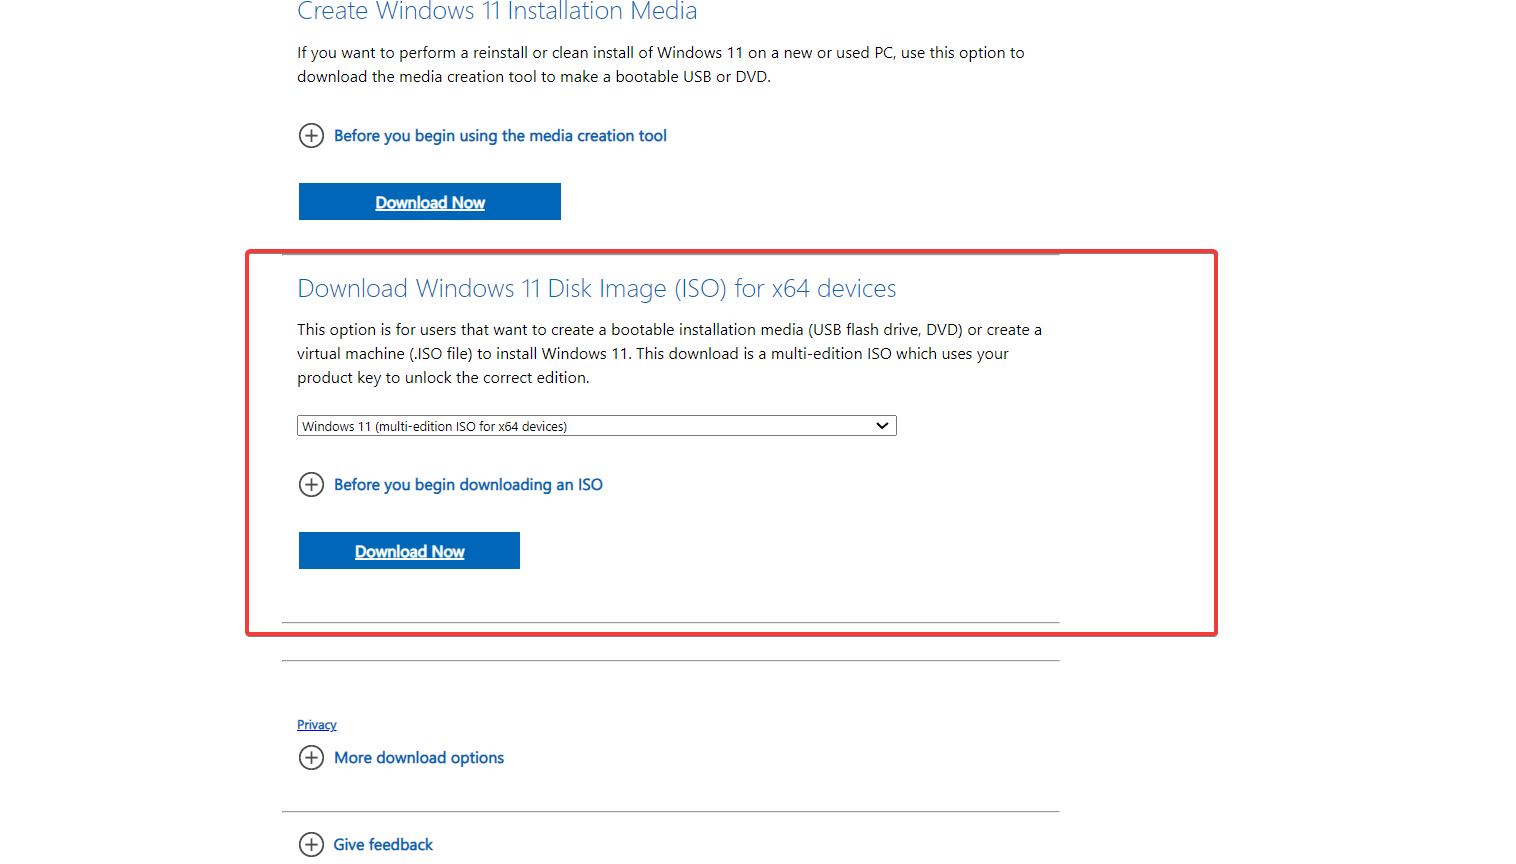
Task: Click Download Now under Create Installation Media
Action: (x=430, y=202)
